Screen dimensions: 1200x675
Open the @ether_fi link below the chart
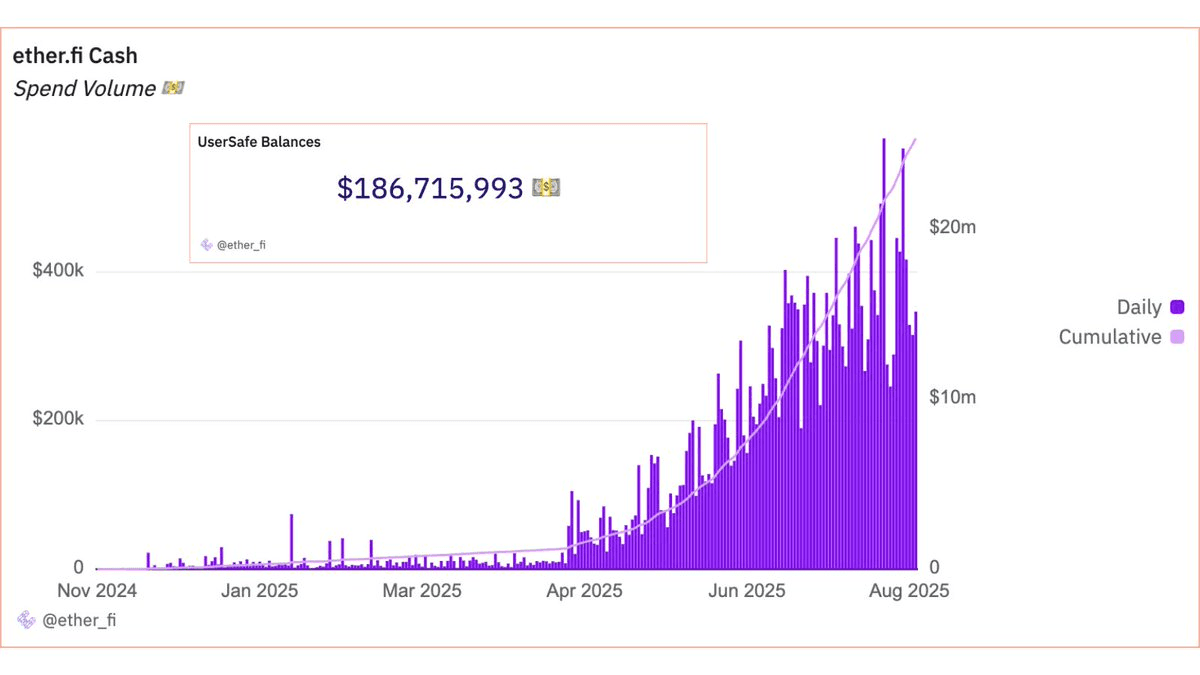tap(80, 620)
